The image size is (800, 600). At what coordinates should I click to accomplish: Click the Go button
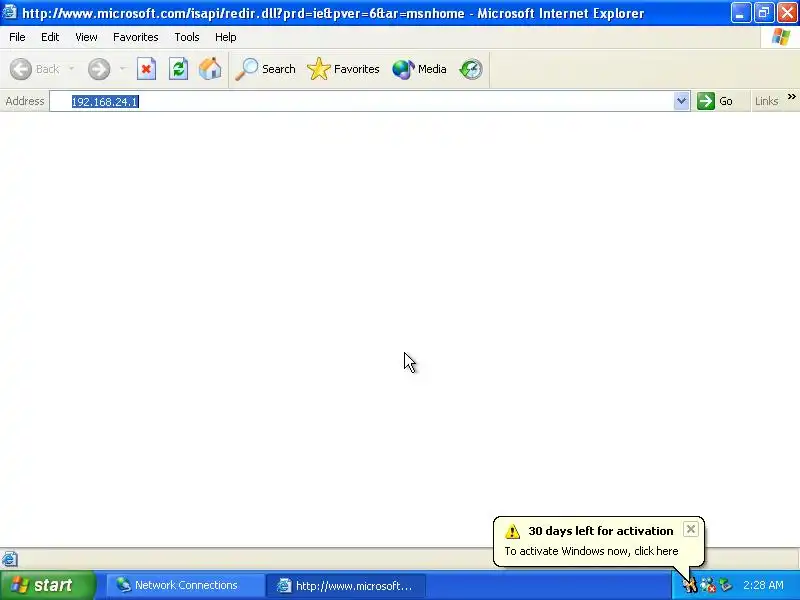pos(715,101)
